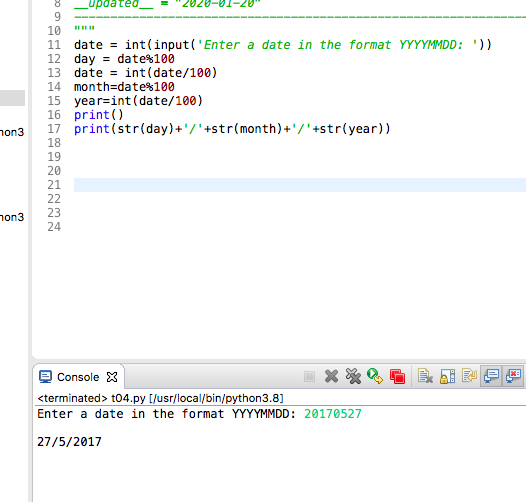Toggle Word Wrap icon in console toolbar
Viewport: 526px width, 502px height.
469,376
